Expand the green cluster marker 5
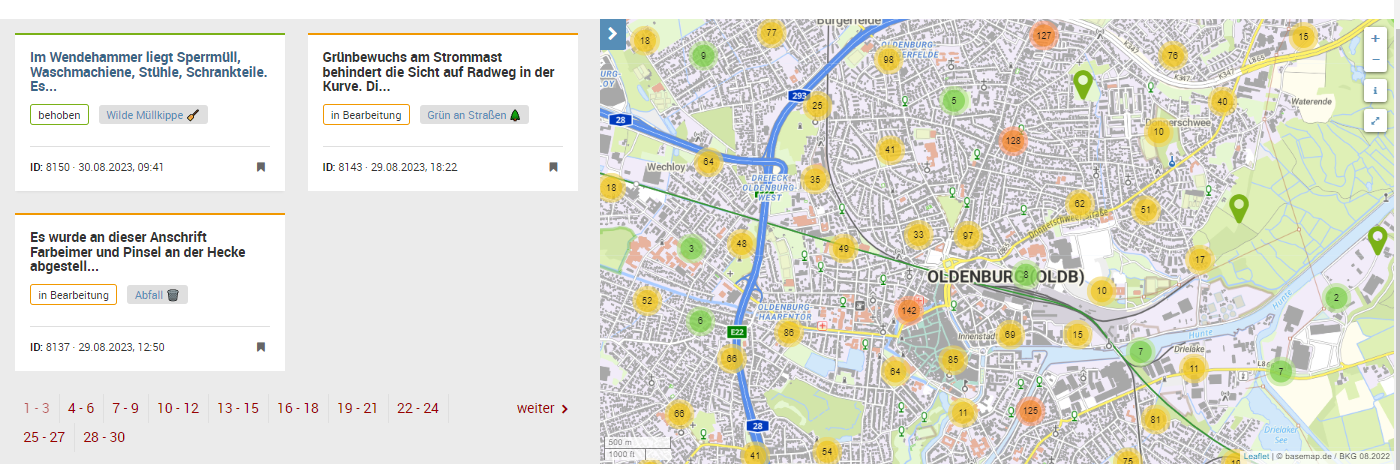The width and height of the screenshot is (1400, 470). click(954, 100)
